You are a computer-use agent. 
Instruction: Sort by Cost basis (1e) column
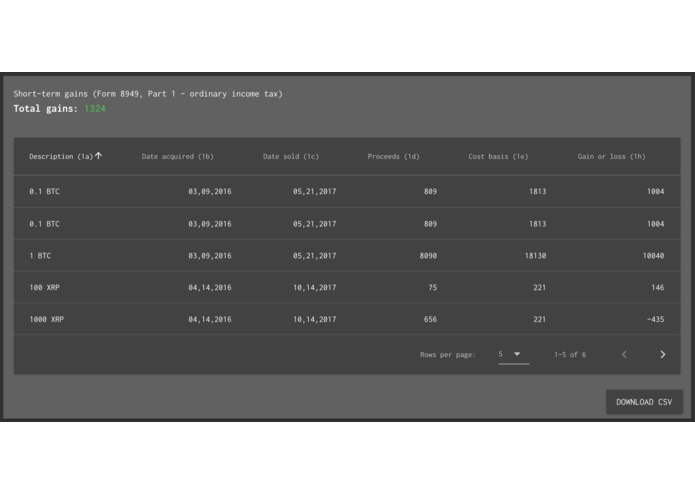click(x=498, y=156)
